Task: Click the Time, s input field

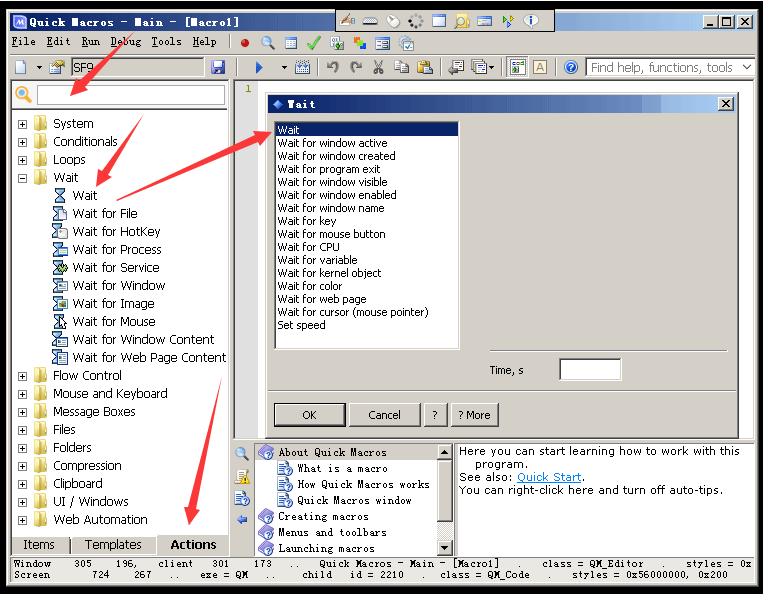Action: click(x=590, y=370)
